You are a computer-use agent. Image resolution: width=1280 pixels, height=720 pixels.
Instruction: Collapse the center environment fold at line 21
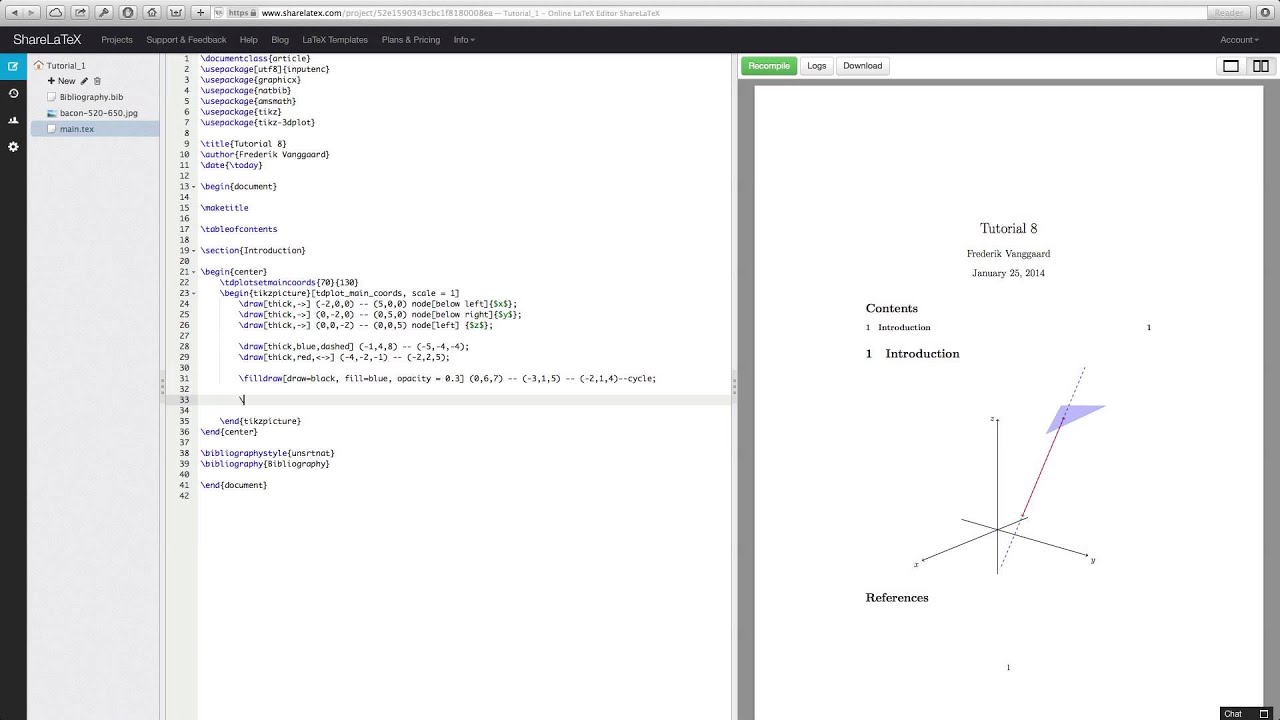pyautogui.click(x=194, y=272)
